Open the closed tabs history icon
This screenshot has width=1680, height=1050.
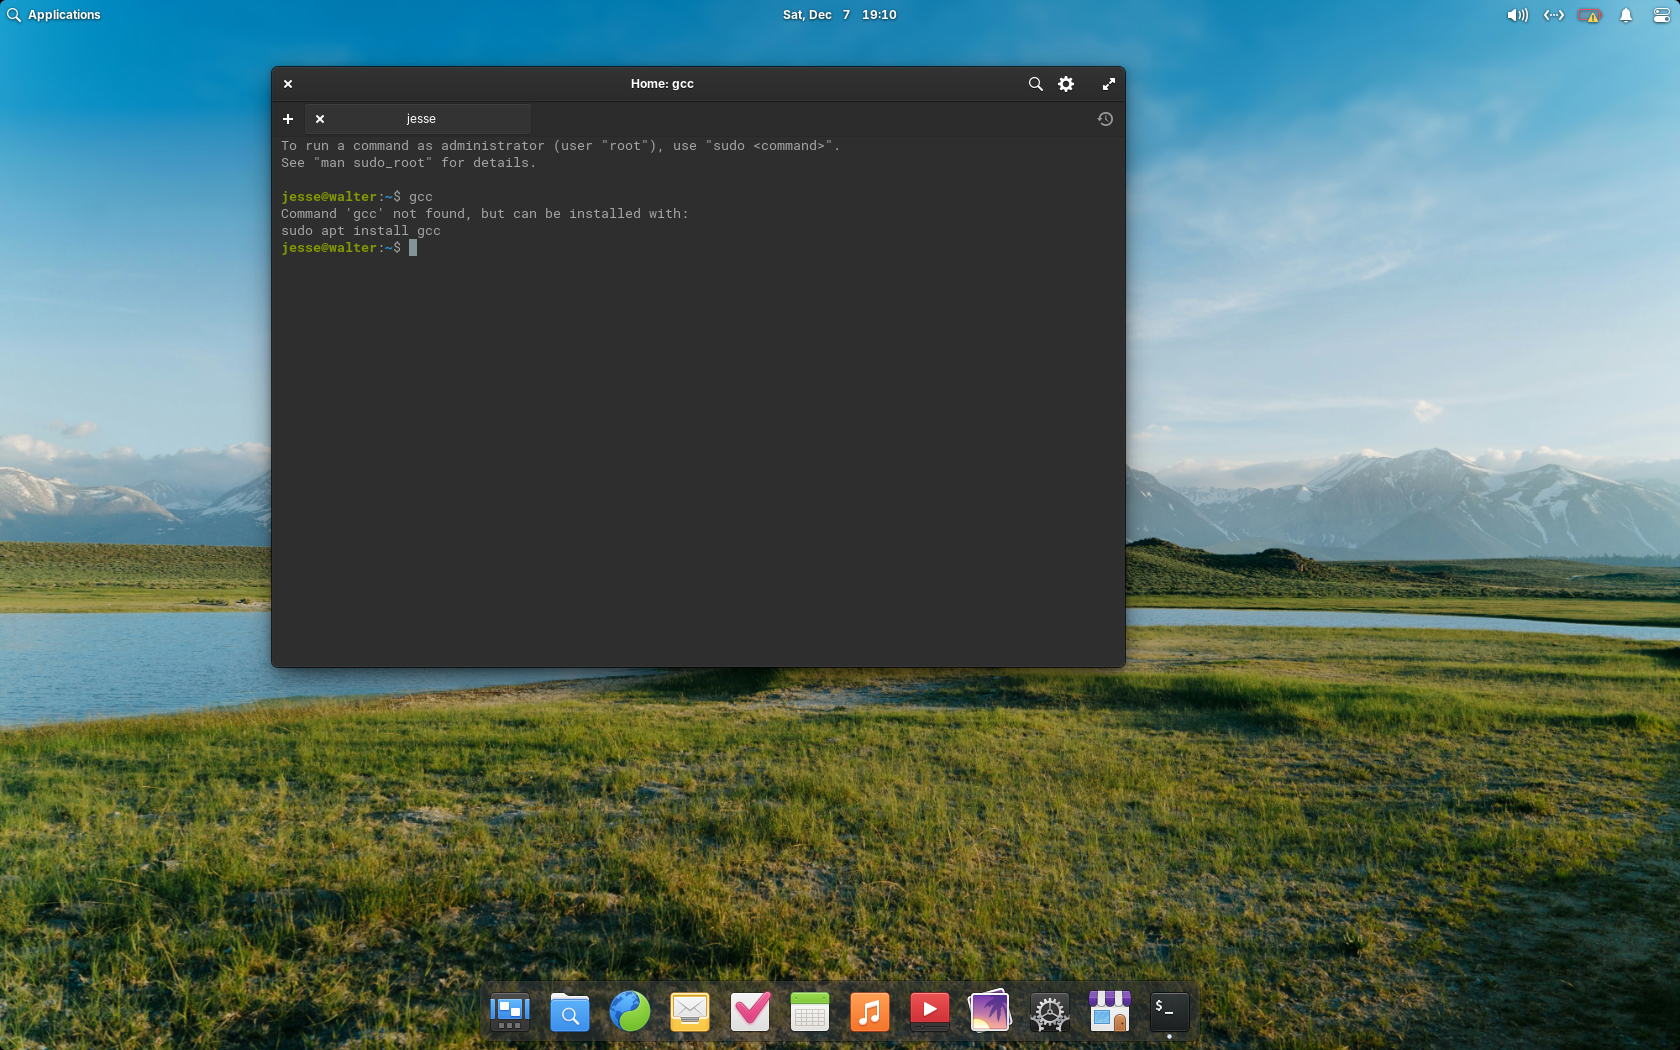(1105, 119)
